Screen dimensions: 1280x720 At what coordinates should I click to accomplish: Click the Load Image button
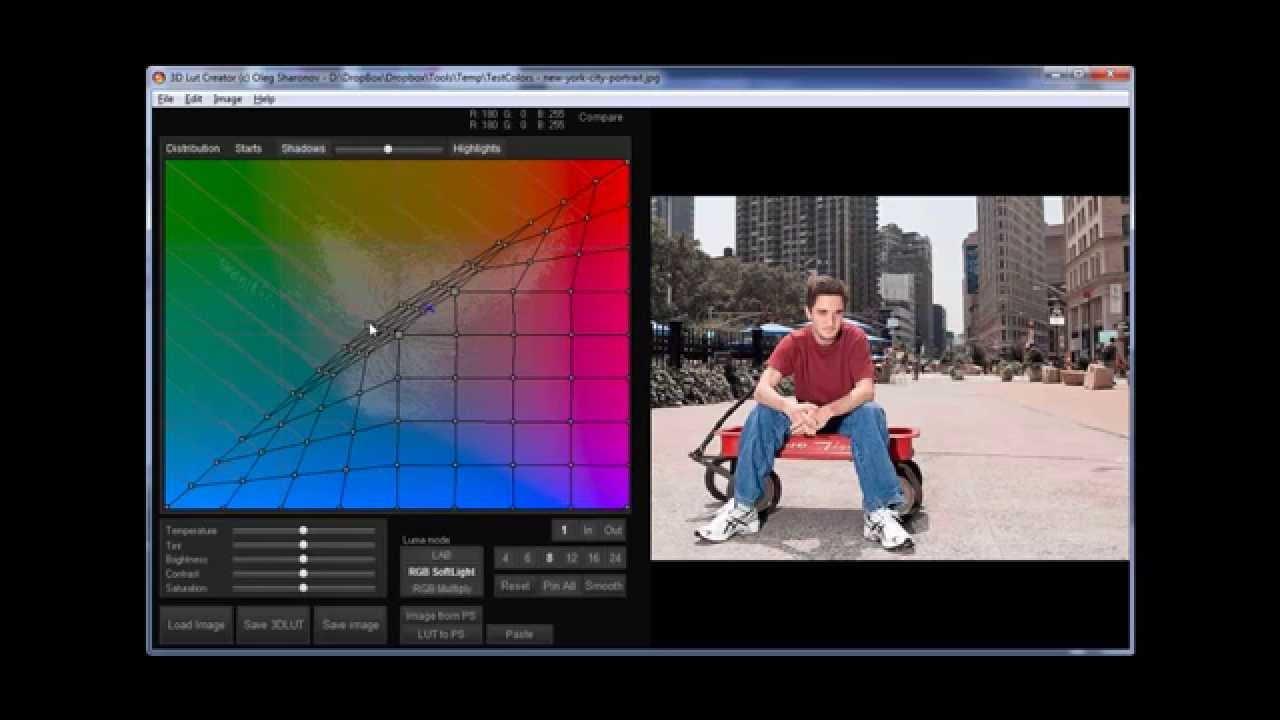point(196,625)
